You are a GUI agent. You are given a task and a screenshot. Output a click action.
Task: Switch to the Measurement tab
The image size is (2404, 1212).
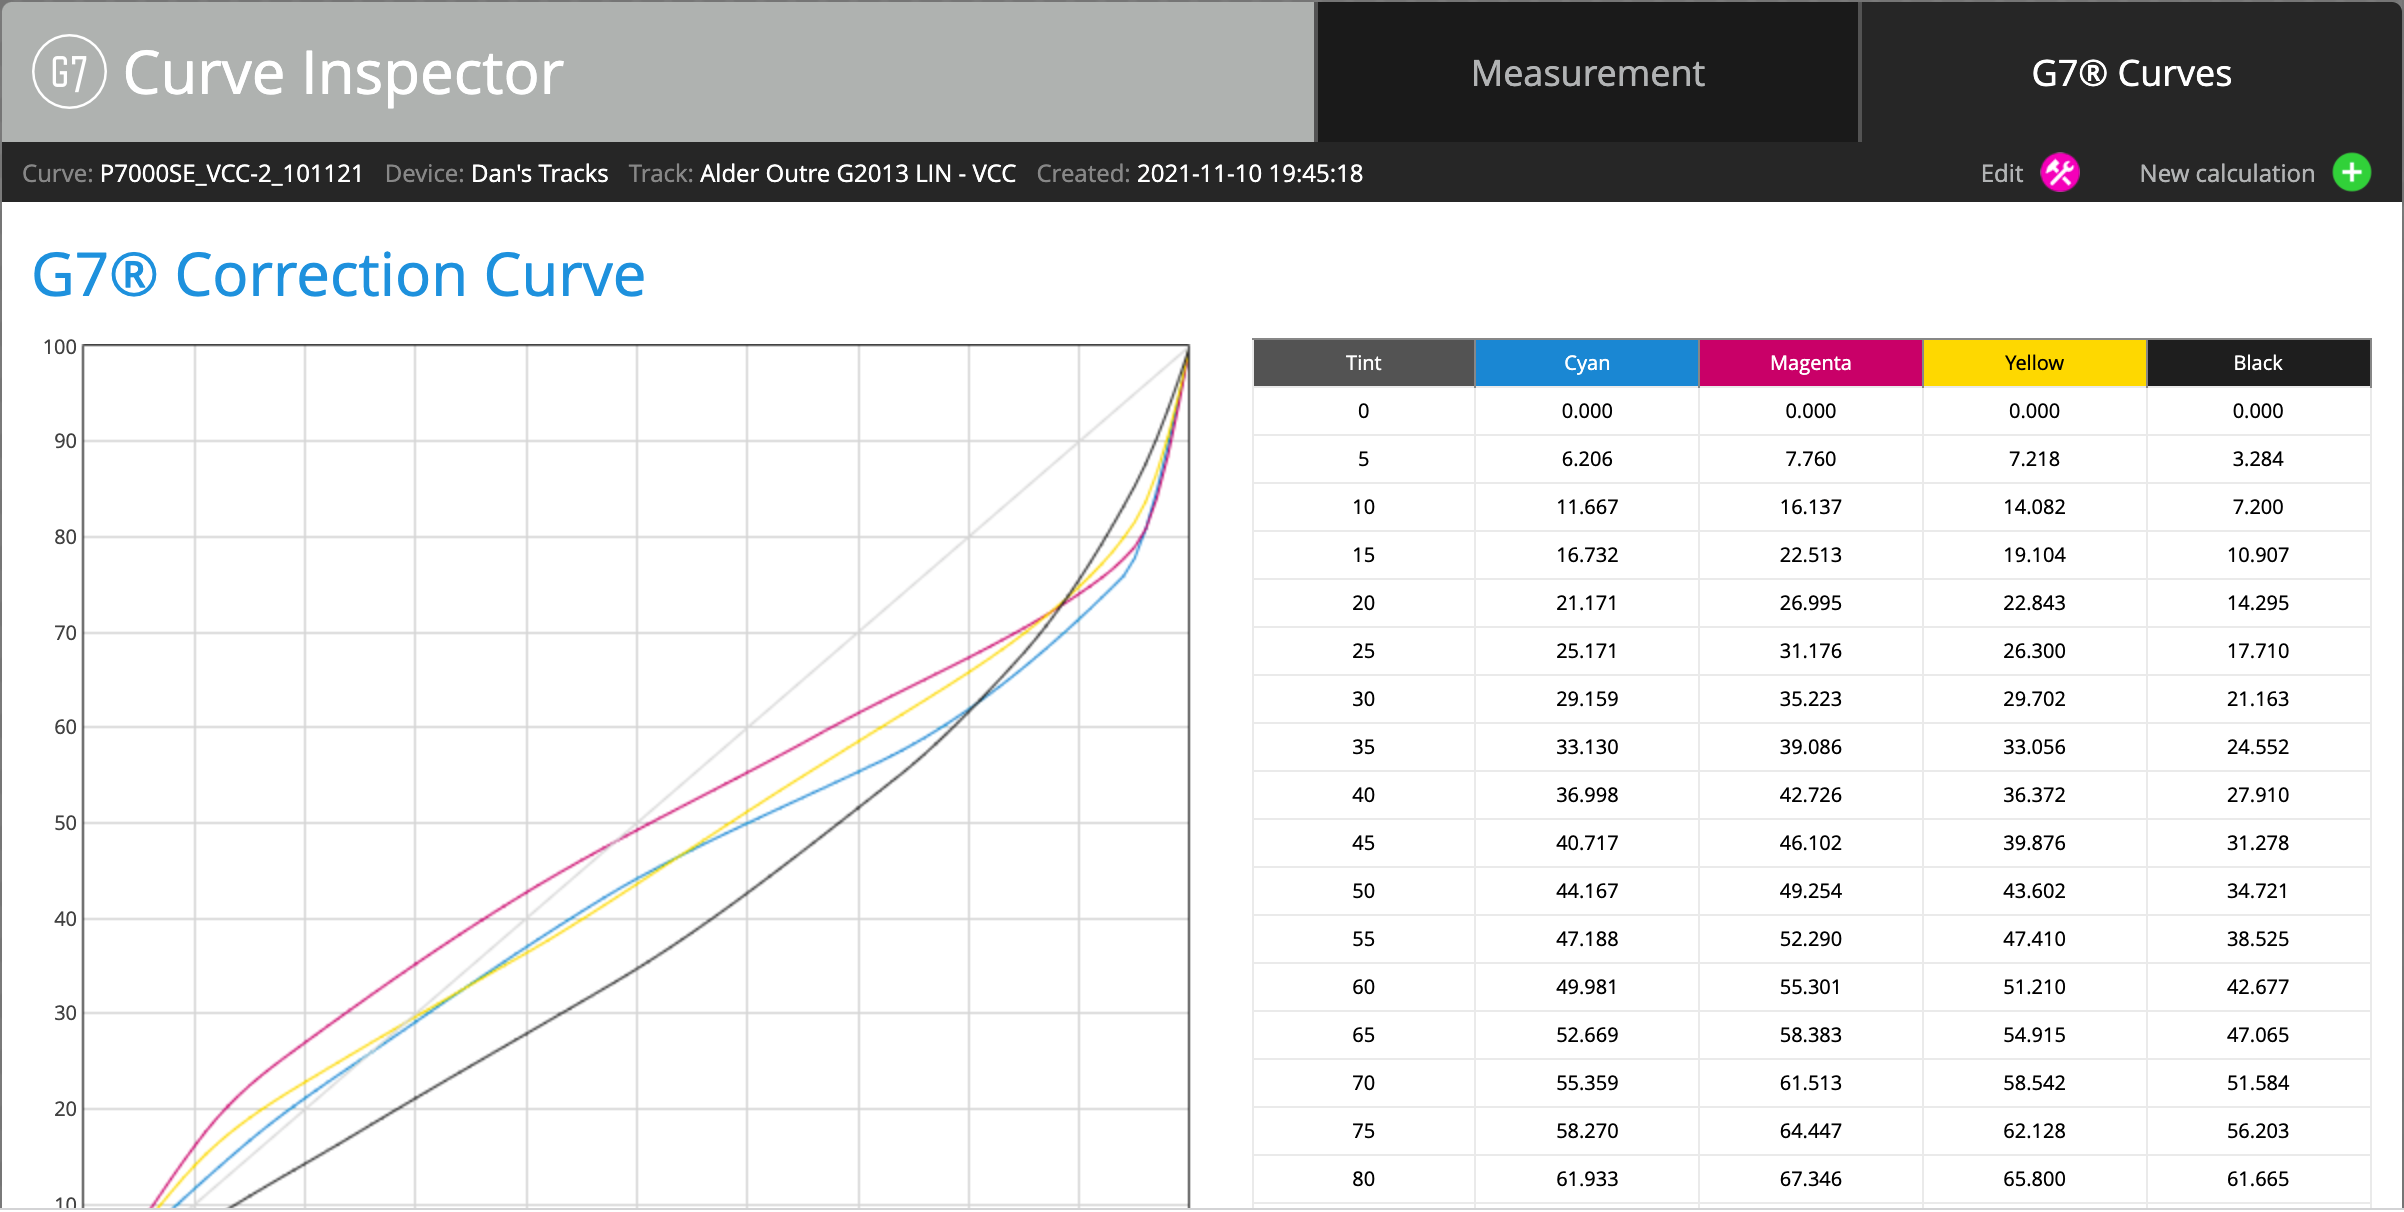tap(1587, 73)
